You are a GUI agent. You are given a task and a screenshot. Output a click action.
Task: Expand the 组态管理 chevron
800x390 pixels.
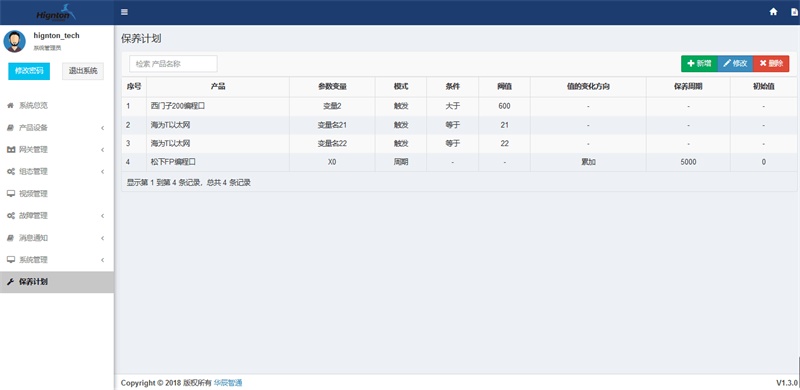[103, 172]
